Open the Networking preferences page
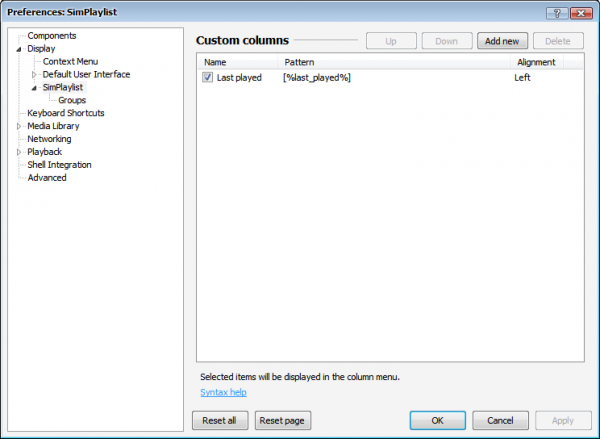The width and height of the screenshot is (600, 439). (49, 140)
